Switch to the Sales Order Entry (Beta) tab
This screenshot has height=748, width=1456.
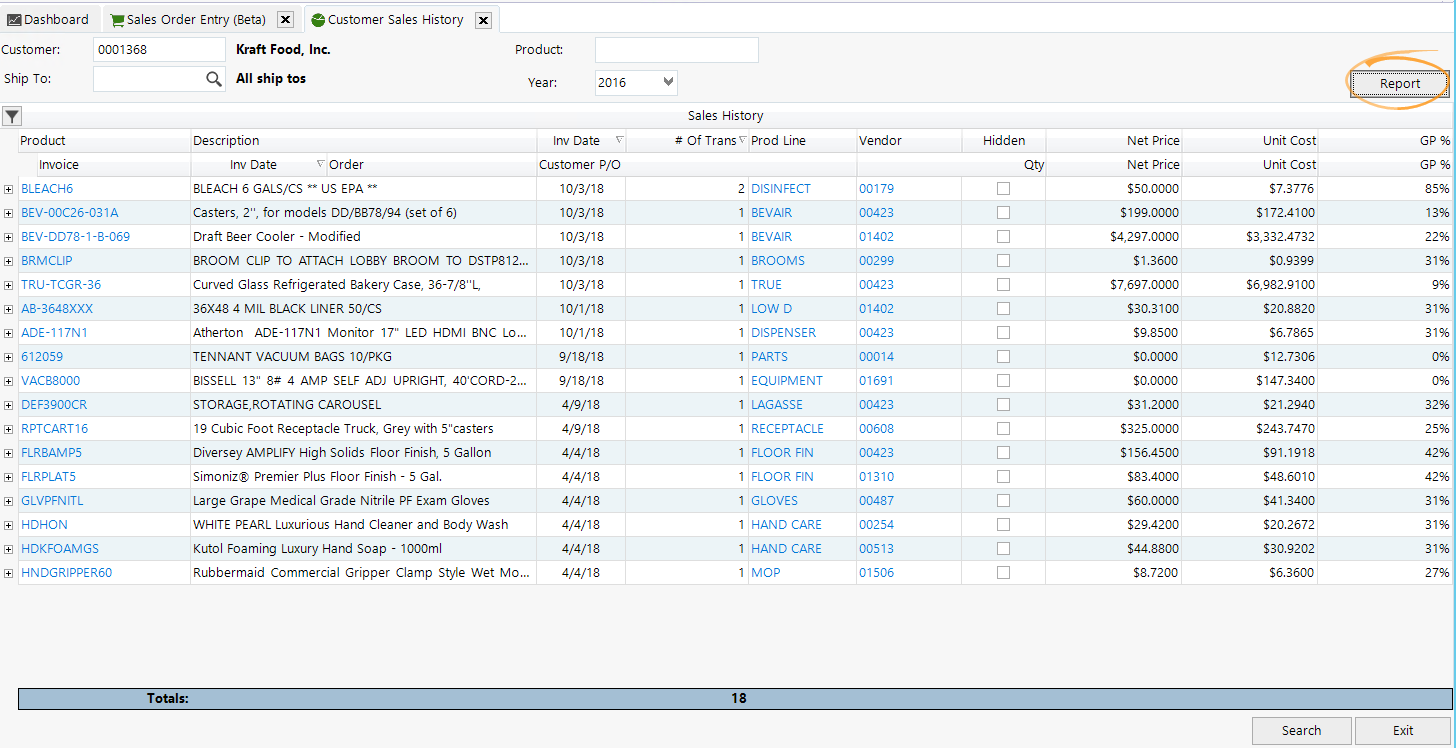(x=197, y=19)
